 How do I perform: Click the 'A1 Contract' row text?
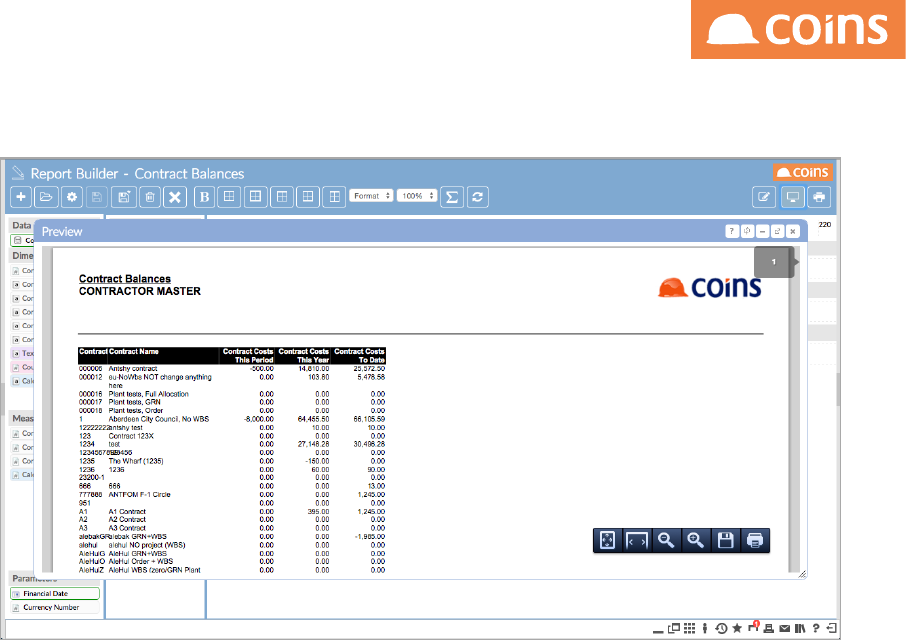point(127,511)
